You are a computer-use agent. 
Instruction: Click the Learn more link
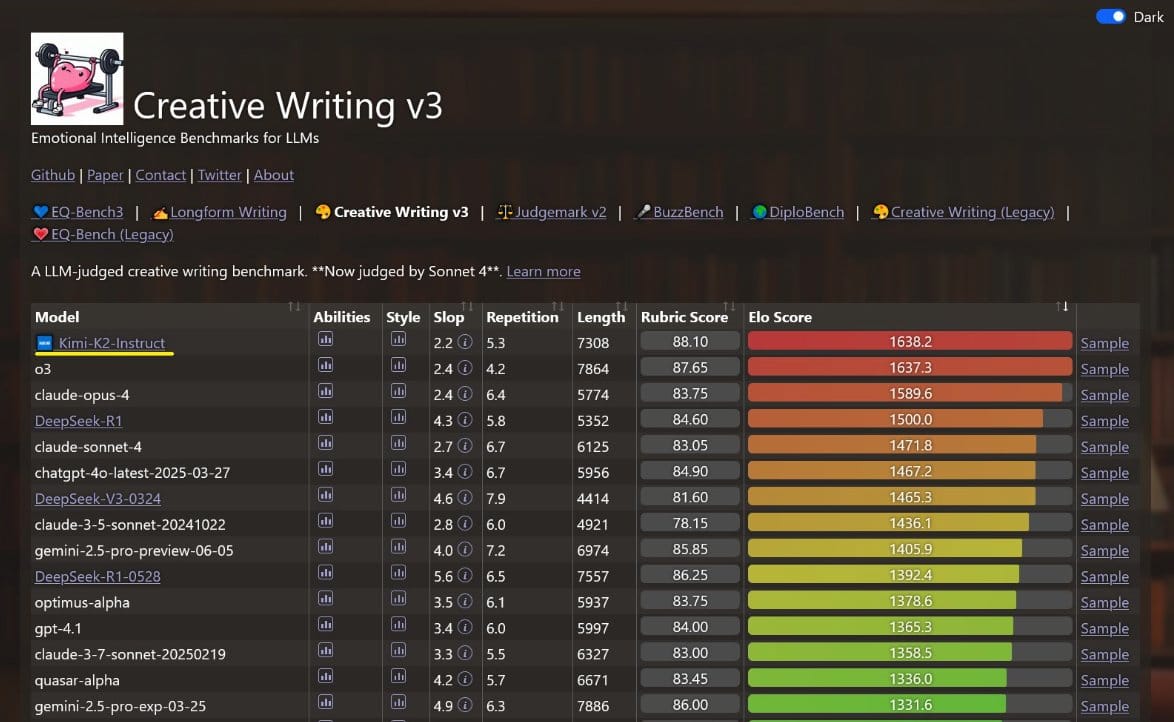(x=543, y=271)
